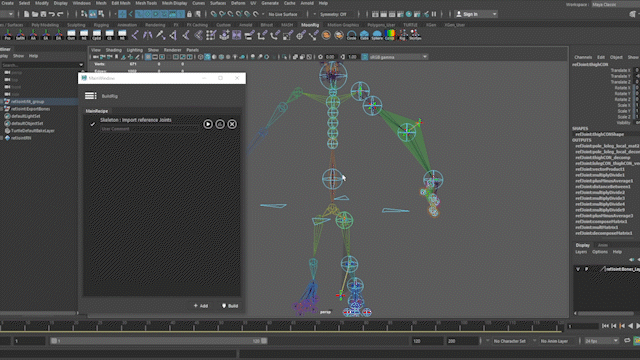This screenshot has width=640, height=360.
Task: Open Options menu in layer editor
Action: point(600,252)
